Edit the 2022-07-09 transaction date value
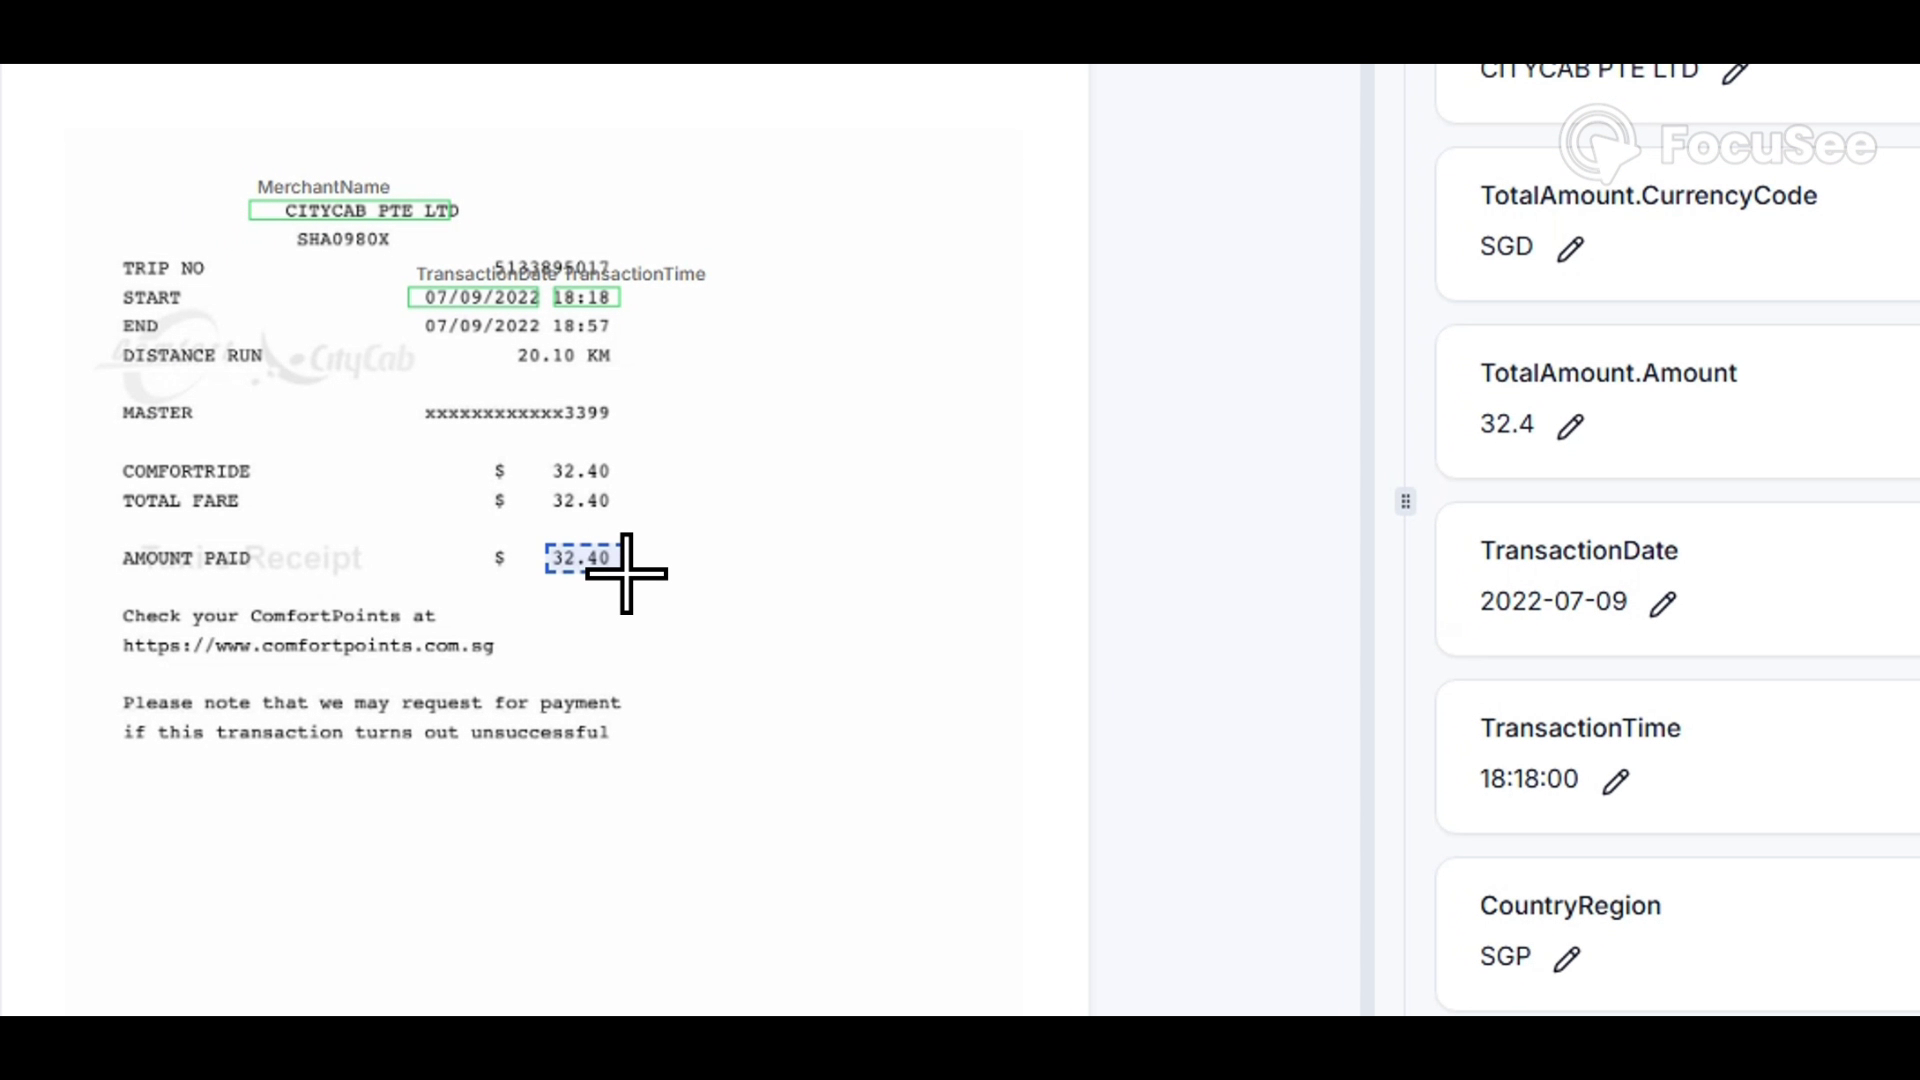This screenshot has width=1920, height=1080. tap(1663, 604)
